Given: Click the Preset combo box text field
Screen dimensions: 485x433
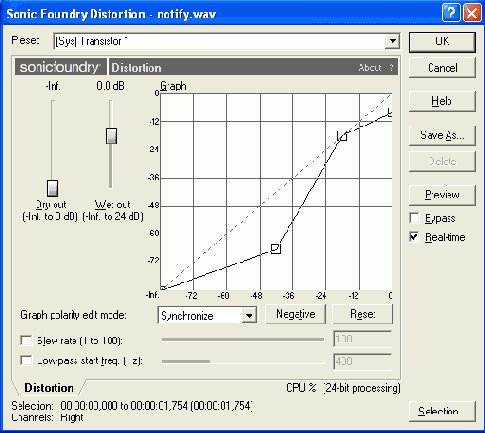Looking at the screenshot, I should (219, 41).
